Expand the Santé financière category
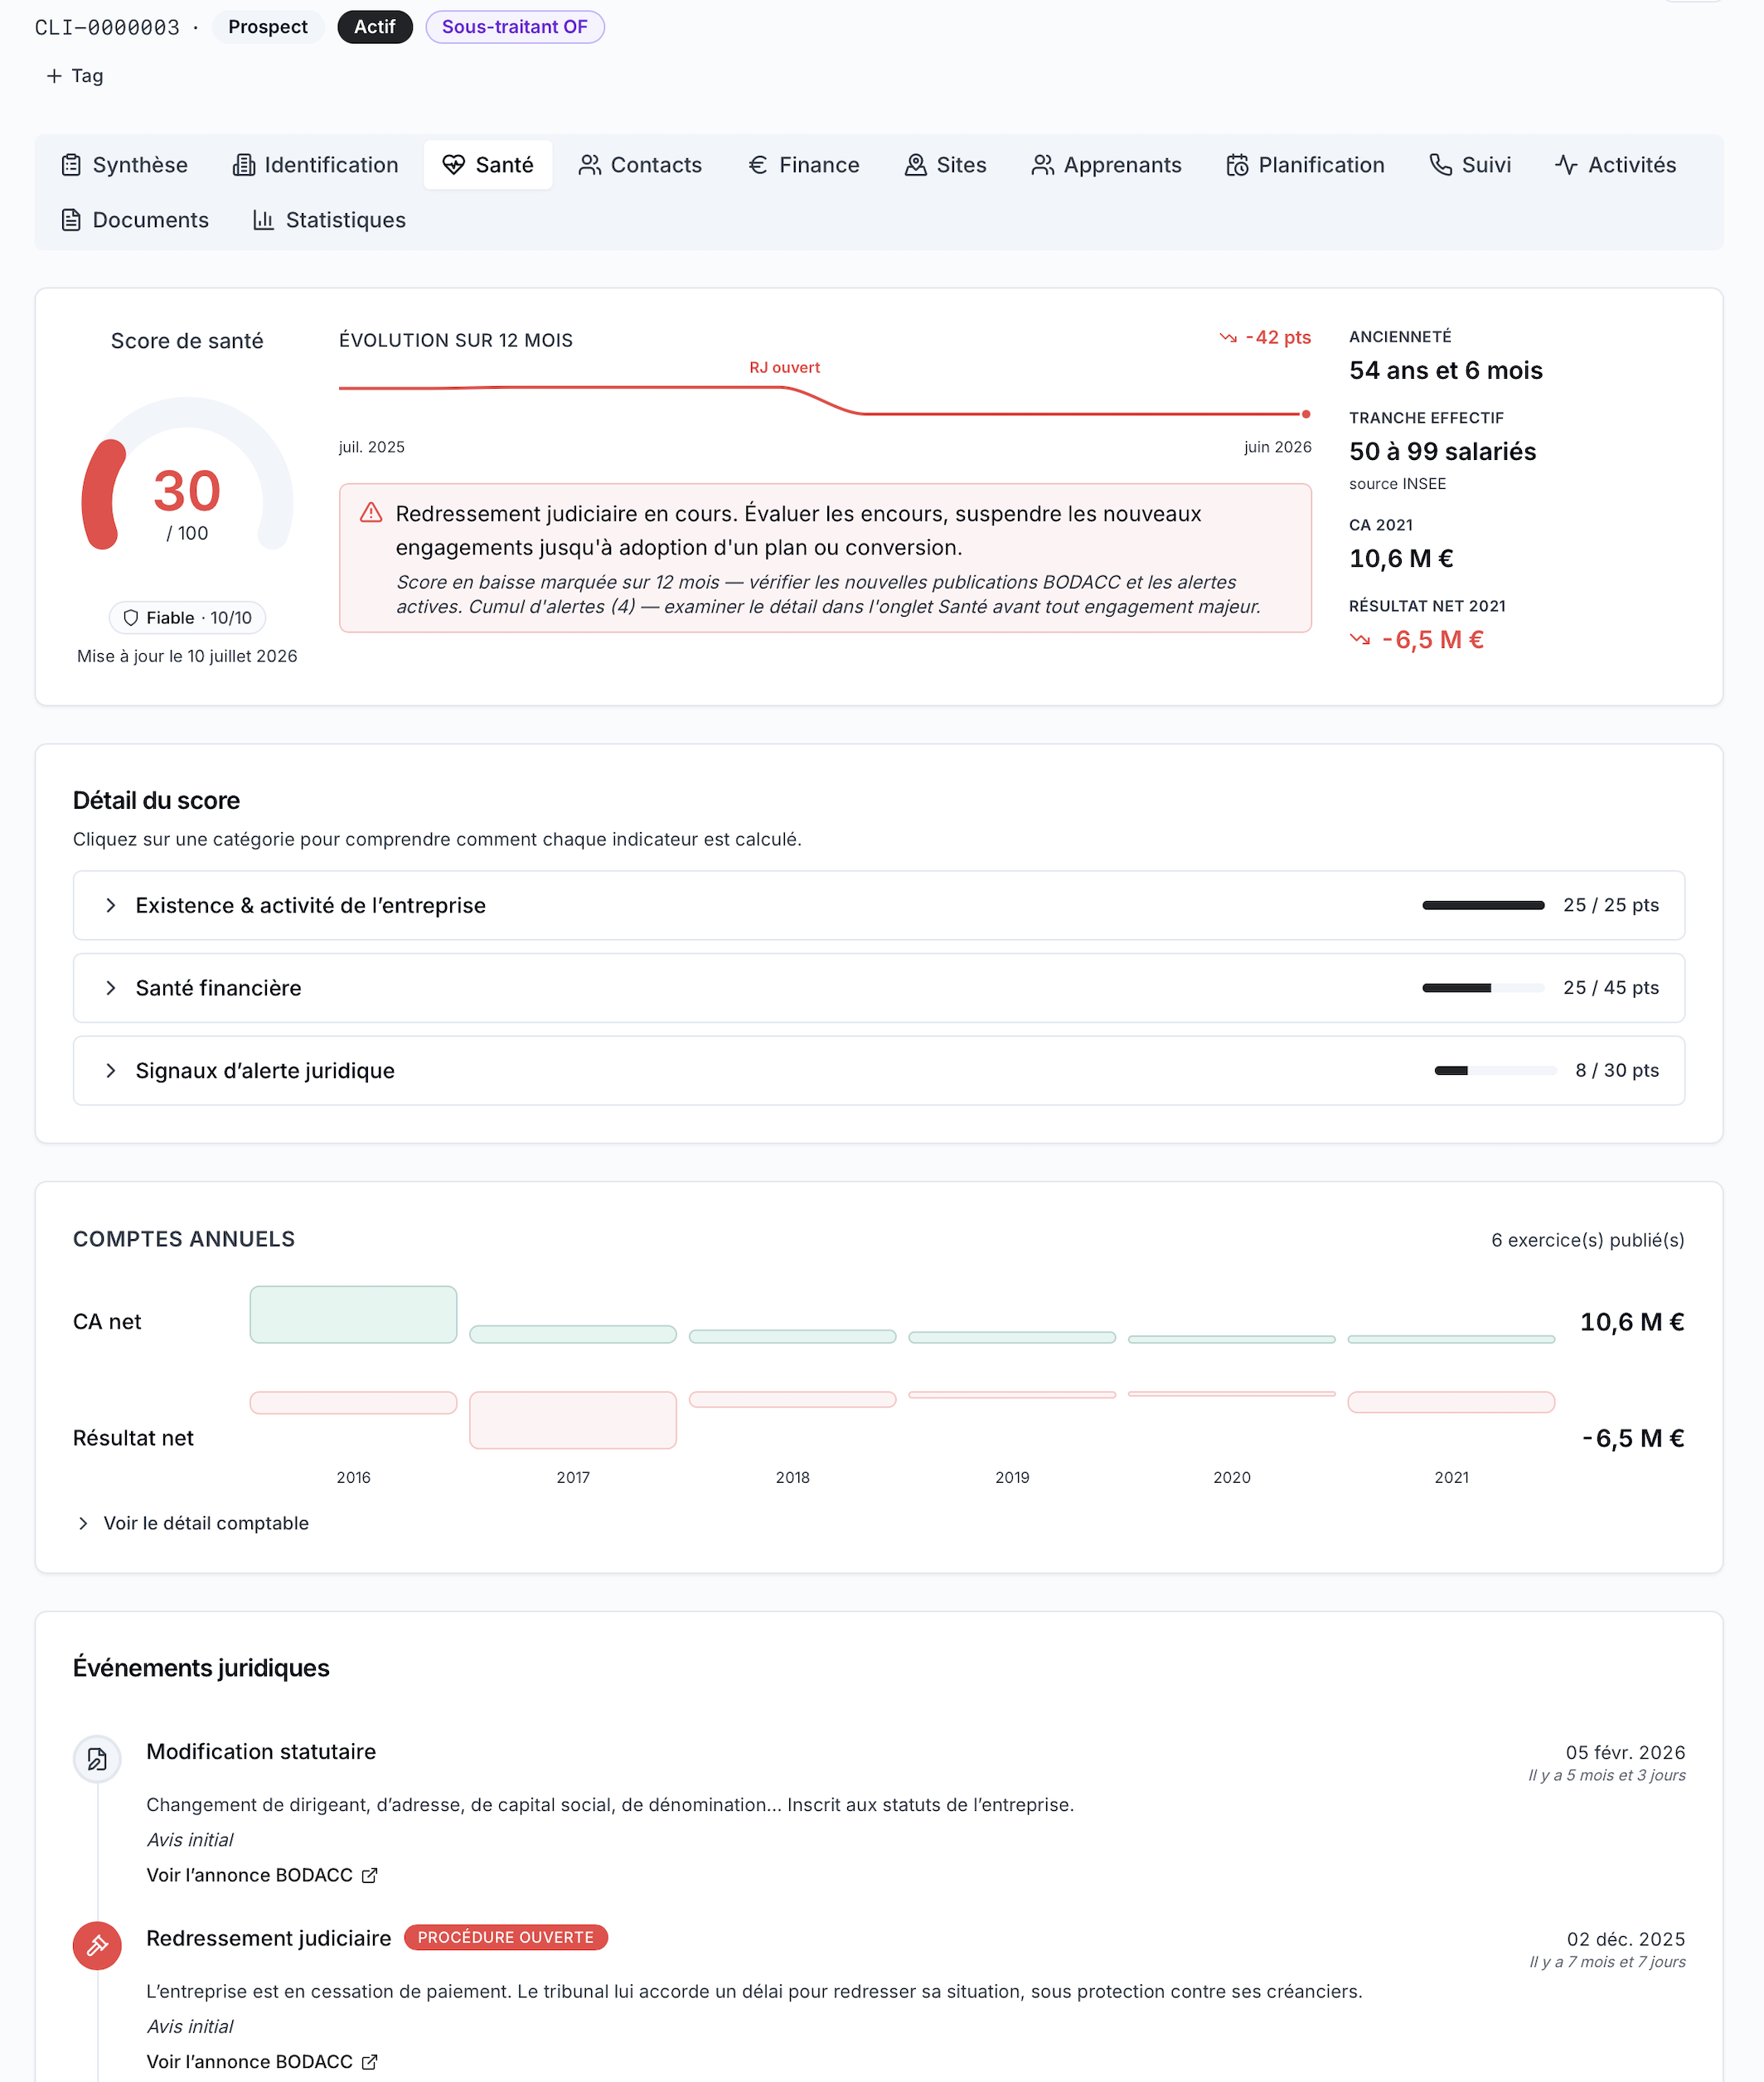 [x=878, y=988]
